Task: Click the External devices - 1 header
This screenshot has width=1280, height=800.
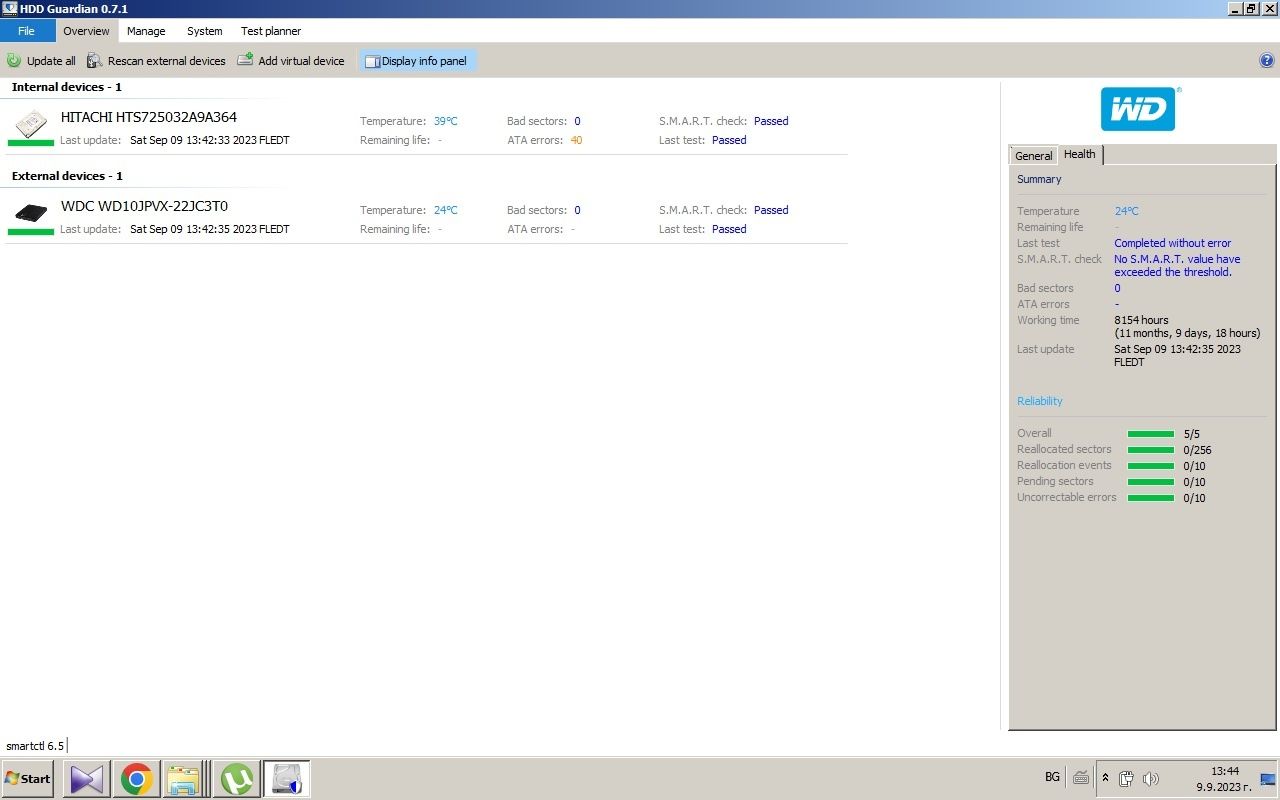Action: tap(67, 176)
